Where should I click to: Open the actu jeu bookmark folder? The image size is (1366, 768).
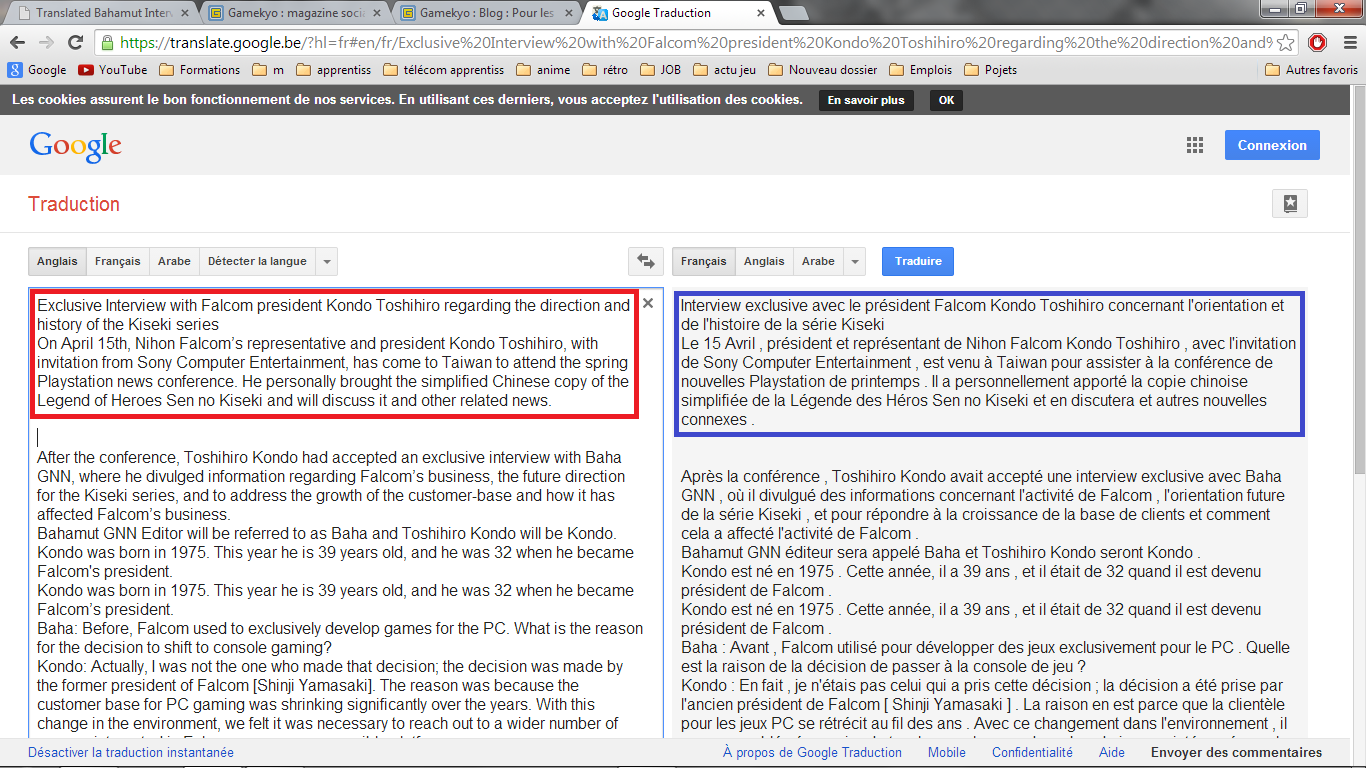[x=725, y=70]
